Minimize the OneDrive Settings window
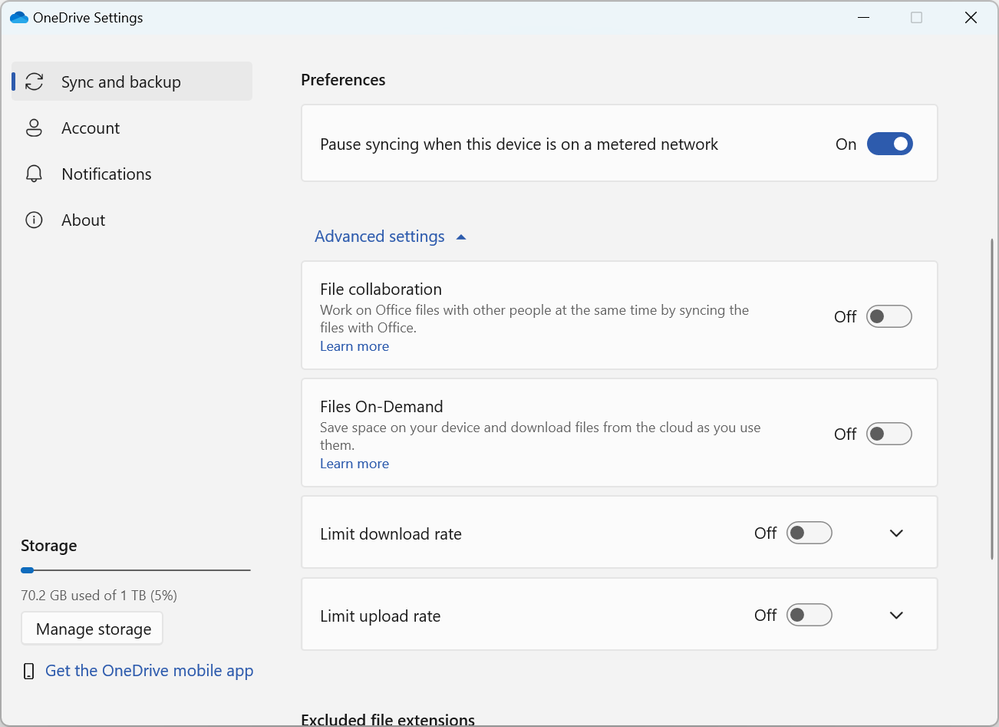The width and height of the screenshot is (999, 727). [863, 17]
